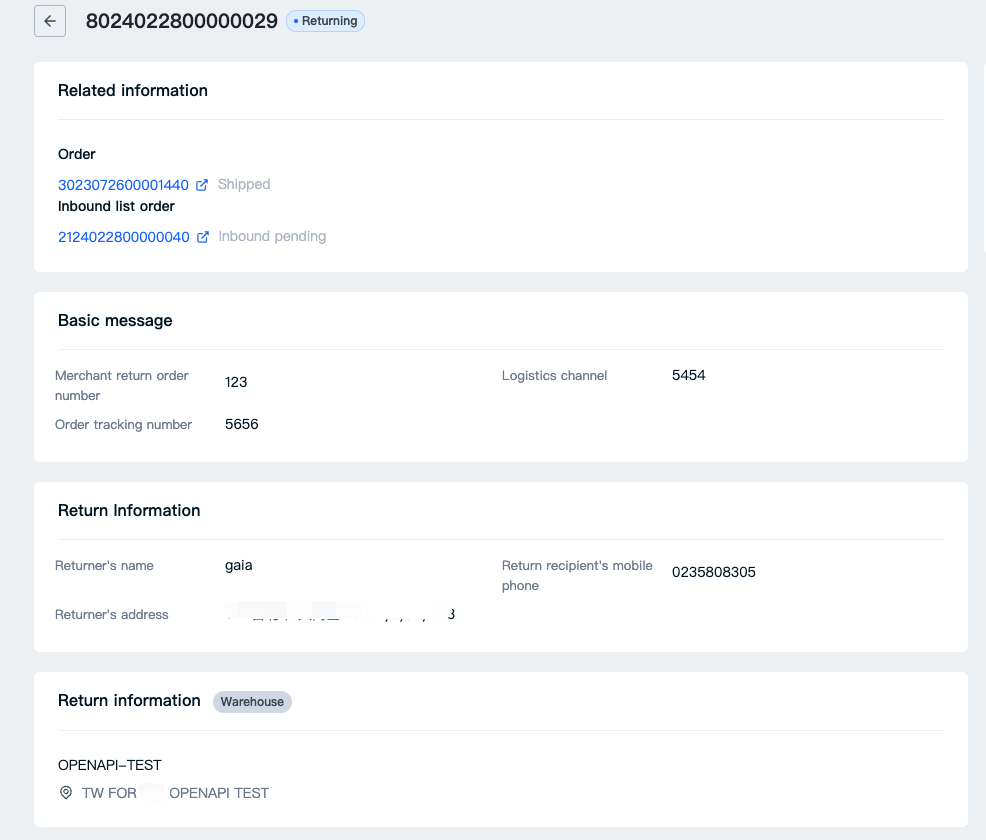Click the Shipped status indicator
The image size is (986, 840).
(244, 184)
